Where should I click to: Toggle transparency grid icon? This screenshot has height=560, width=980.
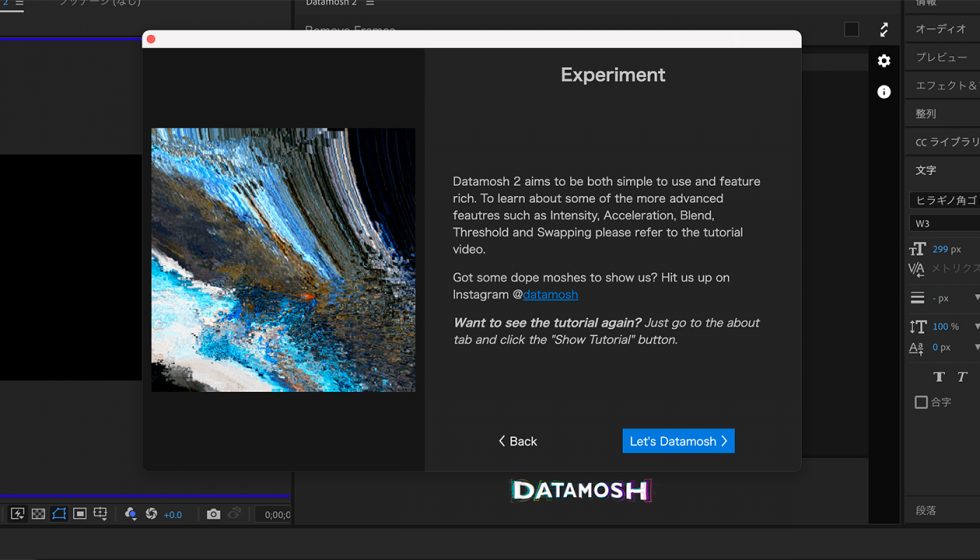38,514
